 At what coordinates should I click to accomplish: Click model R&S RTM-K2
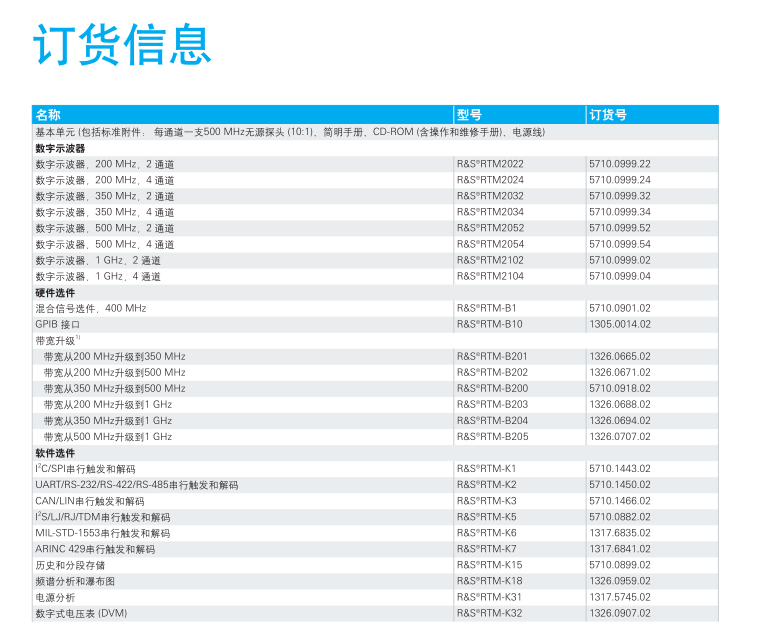click(x=486, y=485)
